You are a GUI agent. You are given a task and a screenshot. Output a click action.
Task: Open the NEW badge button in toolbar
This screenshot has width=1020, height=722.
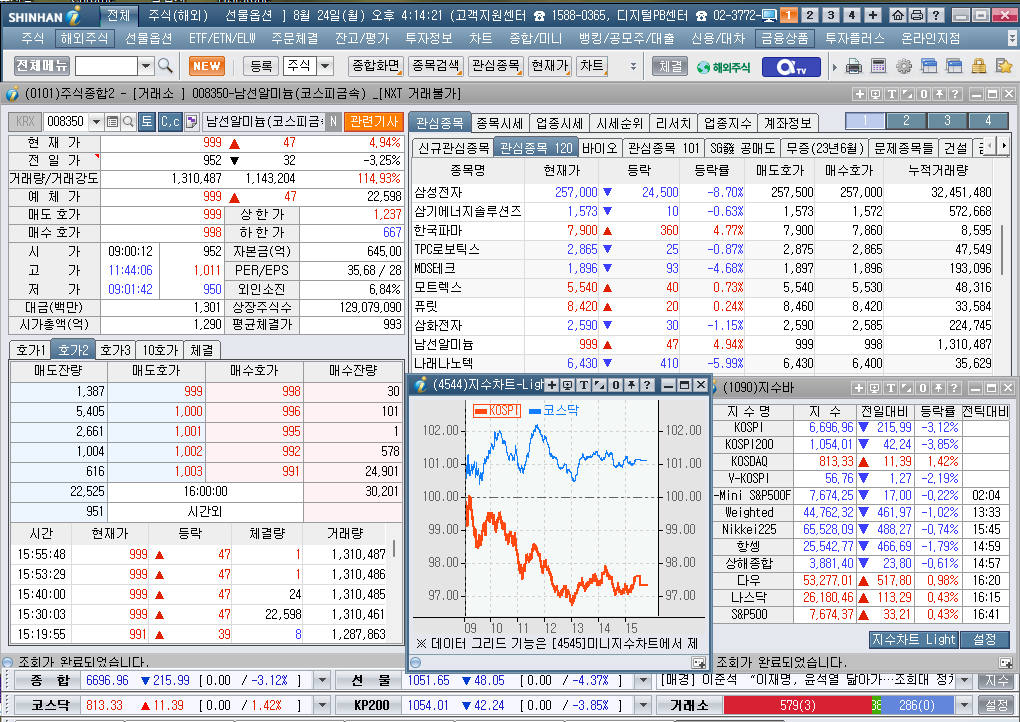tap(207, 66)
